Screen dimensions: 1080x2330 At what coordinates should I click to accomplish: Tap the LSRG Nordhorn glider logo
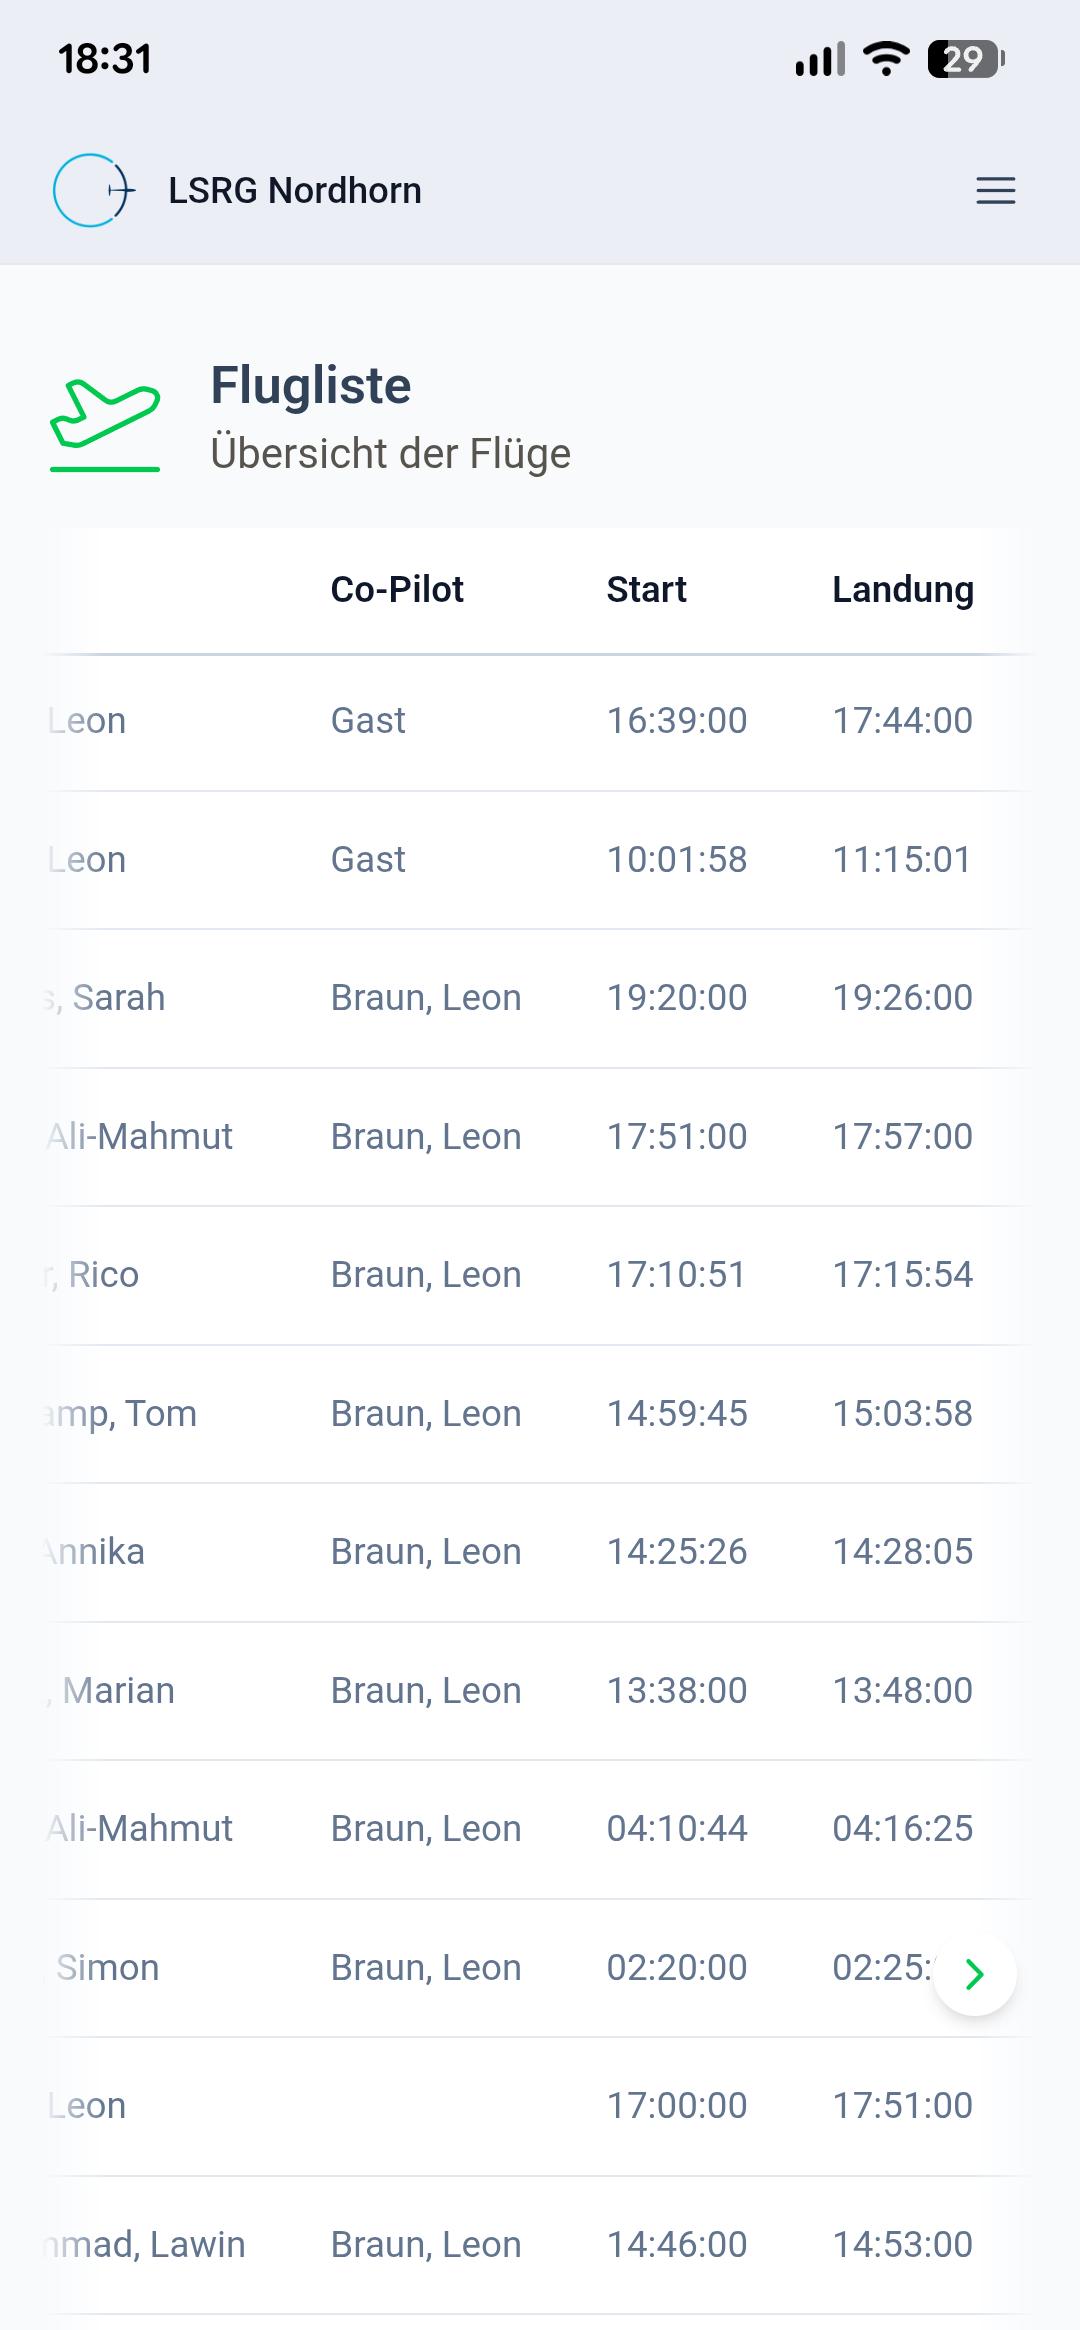click(94, 190)
